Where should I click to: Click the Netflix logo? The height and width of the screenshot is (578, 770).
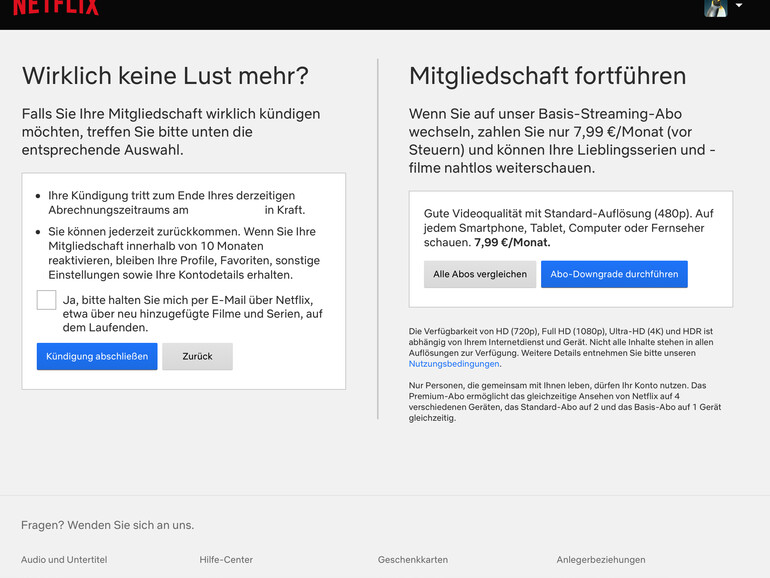[x=55, y=7]
